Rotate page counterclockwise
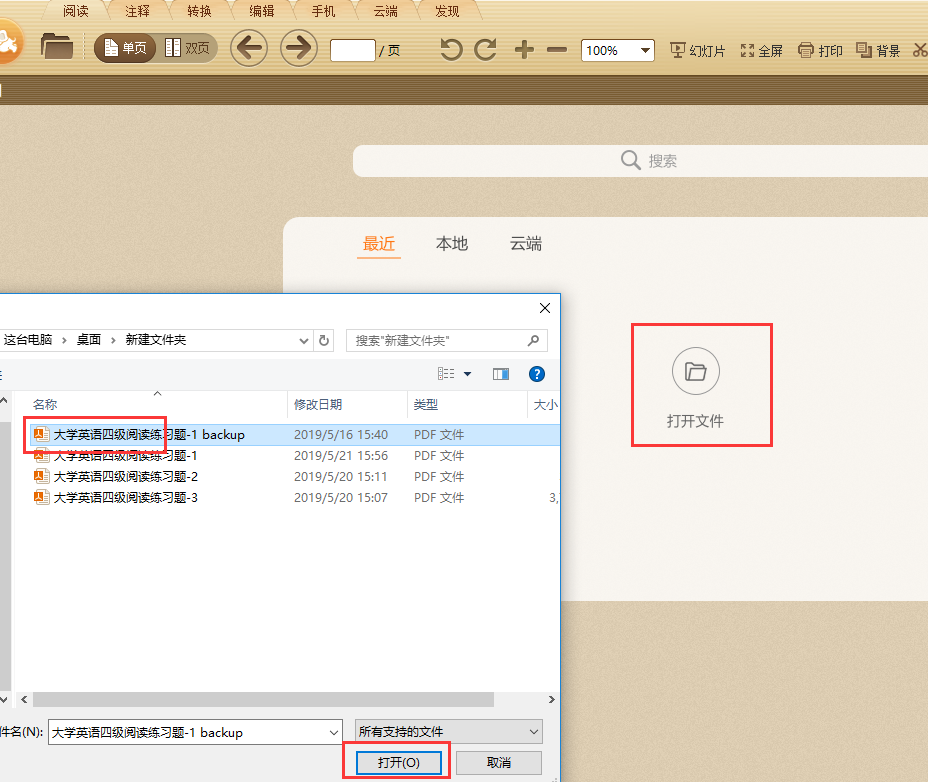 click(x=451, y=50)
